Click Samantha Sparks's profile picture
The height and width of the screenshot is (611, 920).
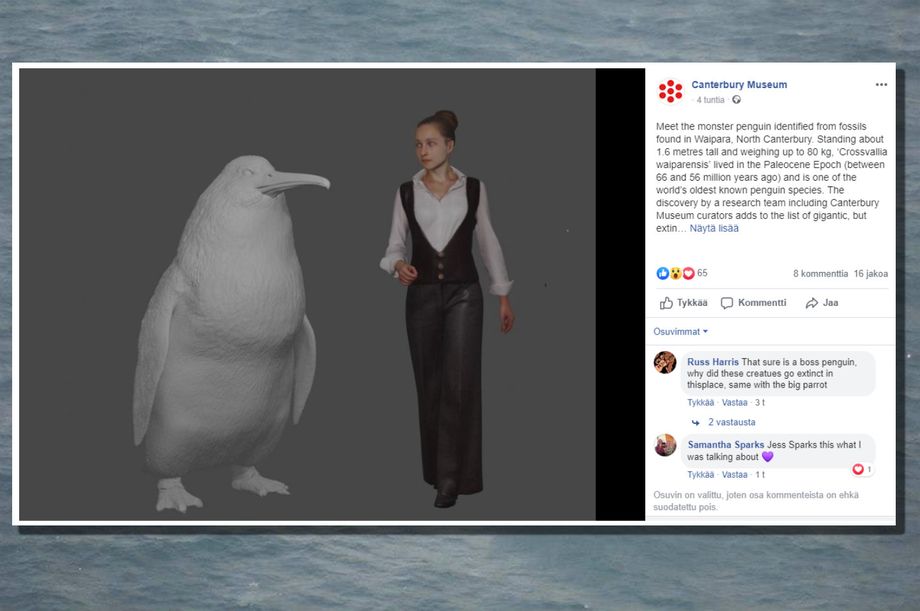[x=666, y=445]
